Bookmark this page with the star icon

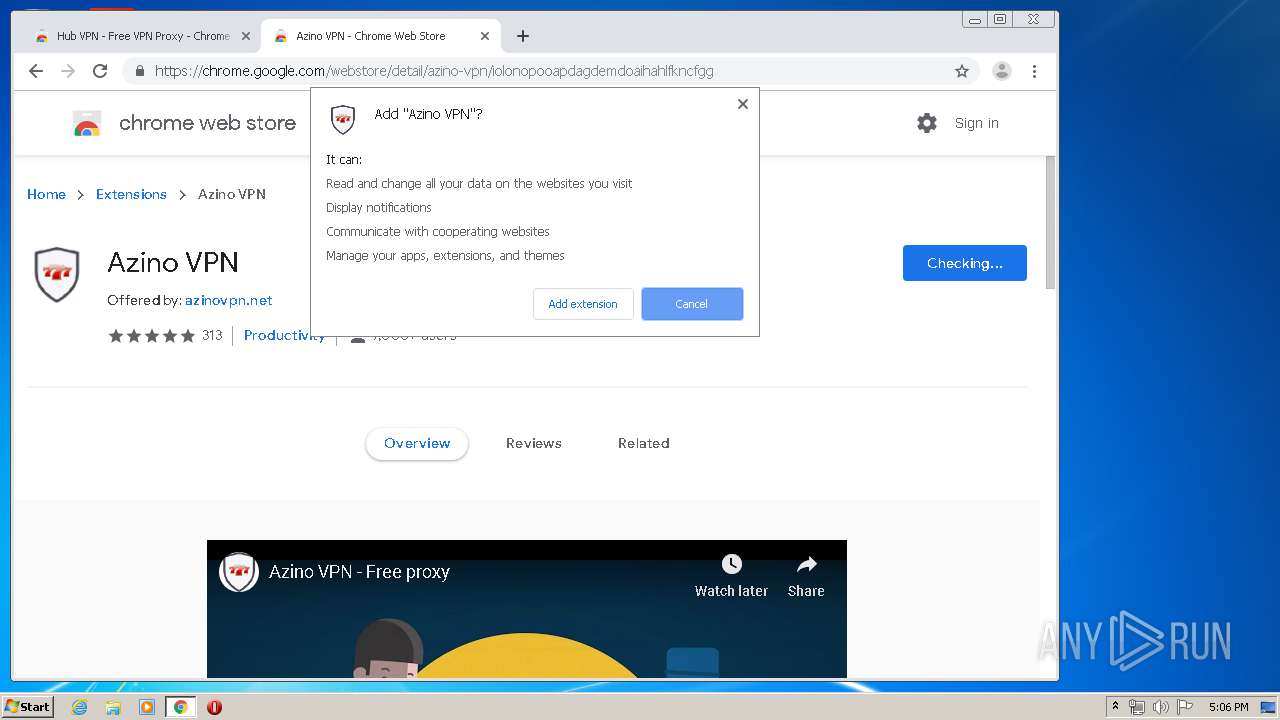pos(962,71)
